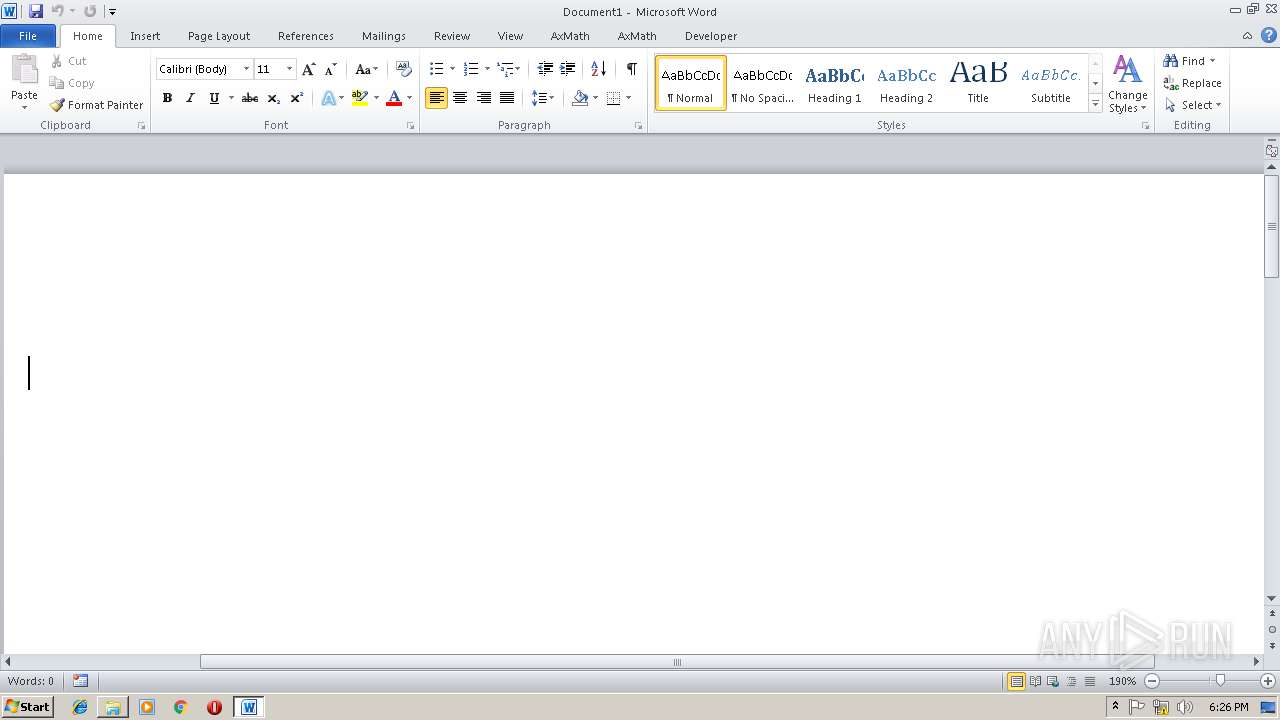Switch to the Insert tab

(145, 36)
